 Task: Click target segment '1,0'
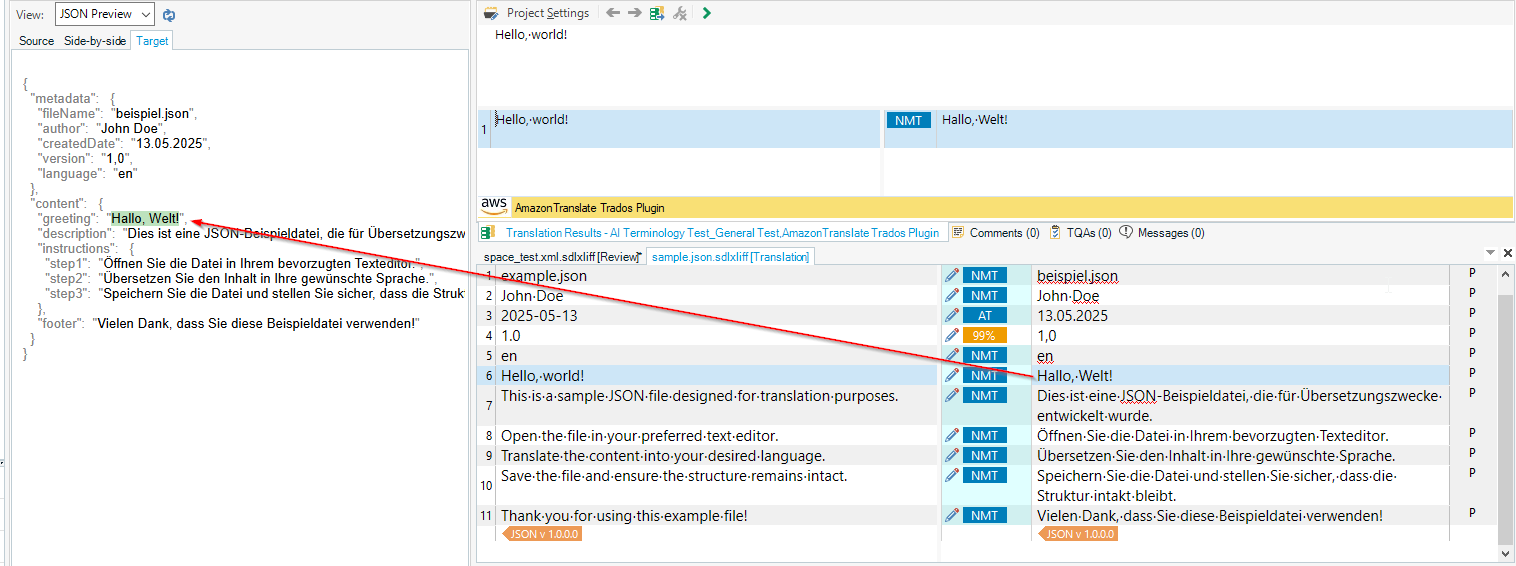click(x=1047, y=335)
